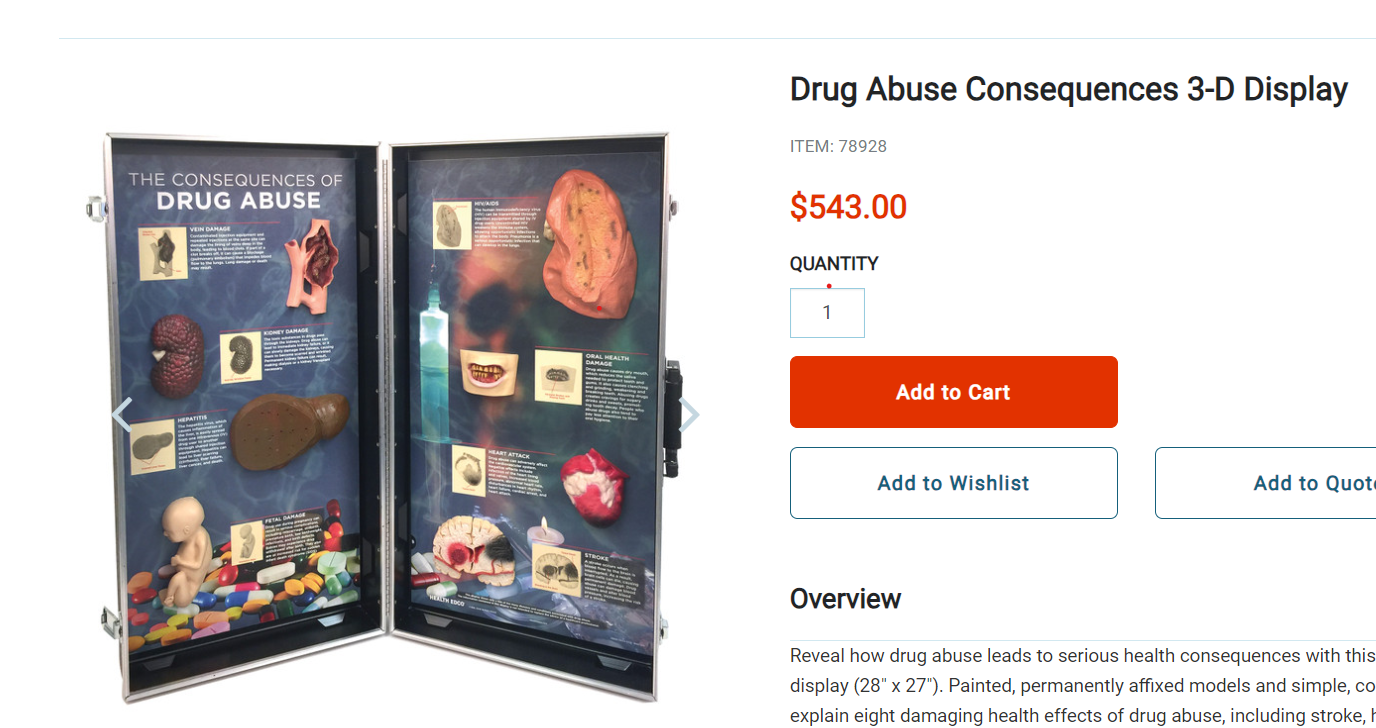
Task: Click the black case latch on display edge
Action: [671, 418]
